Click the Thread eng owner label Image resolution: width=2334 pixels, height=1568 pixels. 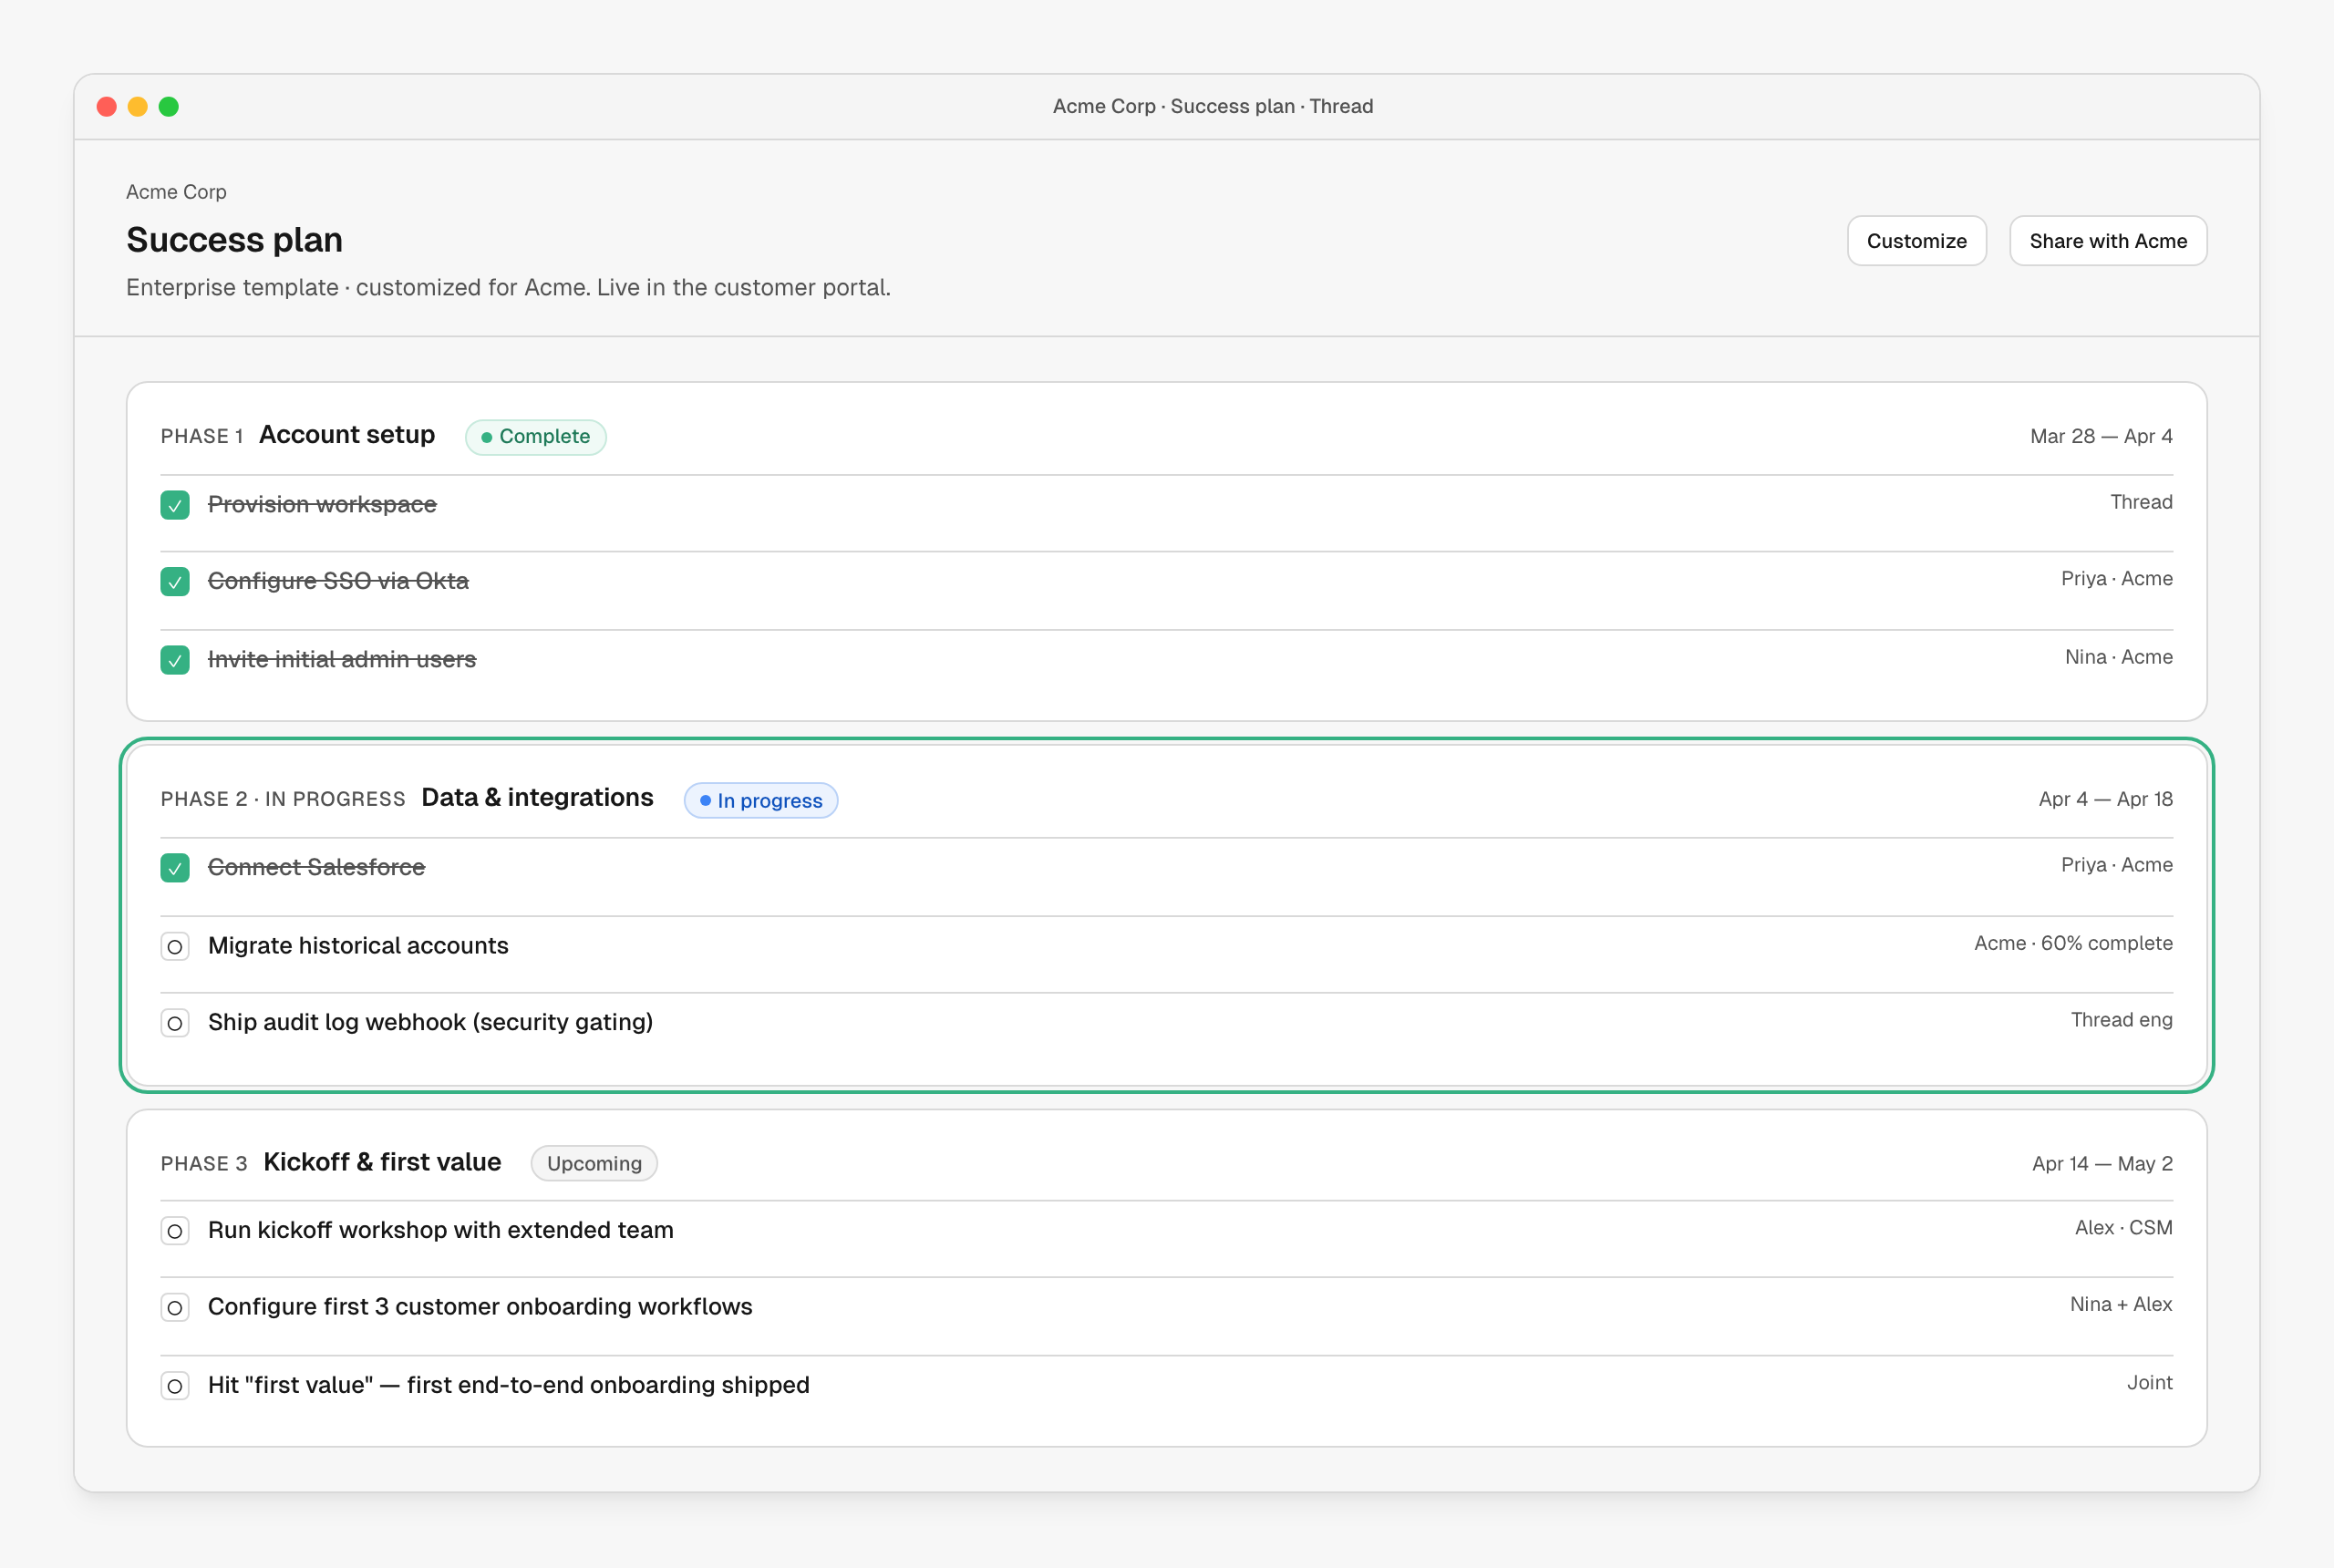point(2121,1020)
